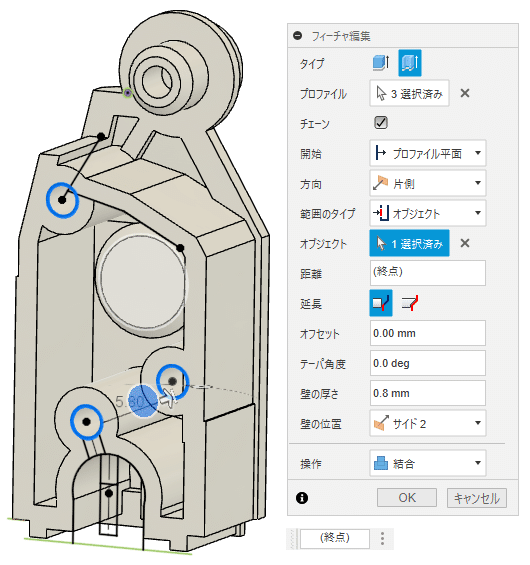Click the purple sketch point near roller
530x565 pixels.
click(x=128, y=93)
